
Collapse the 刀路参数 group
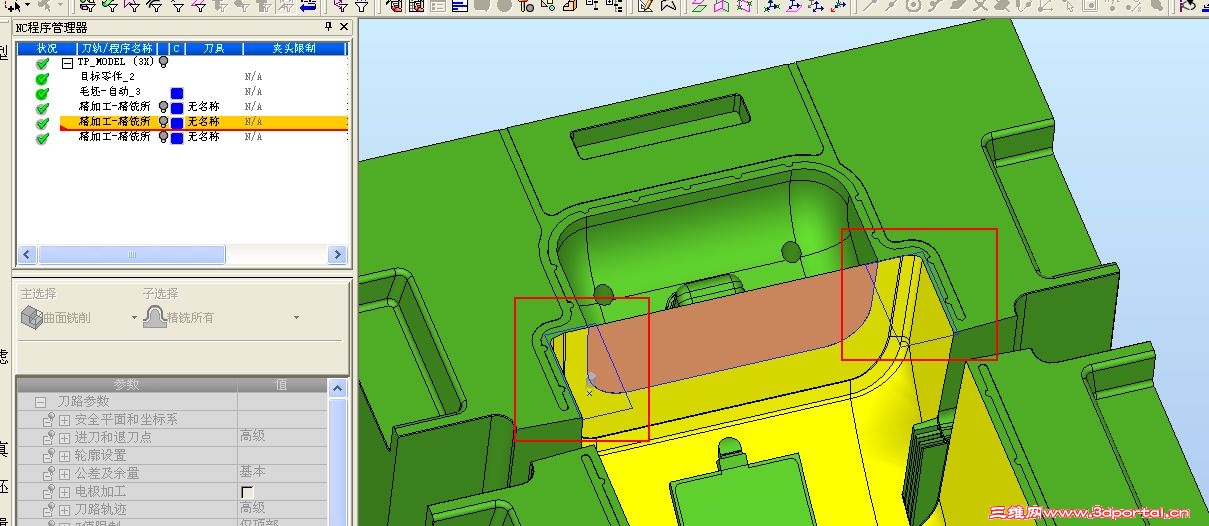40,401
